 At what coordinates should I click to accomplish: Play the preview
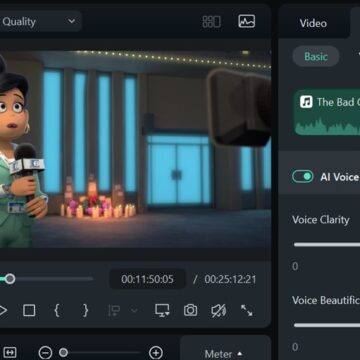(x=3, y=310)
